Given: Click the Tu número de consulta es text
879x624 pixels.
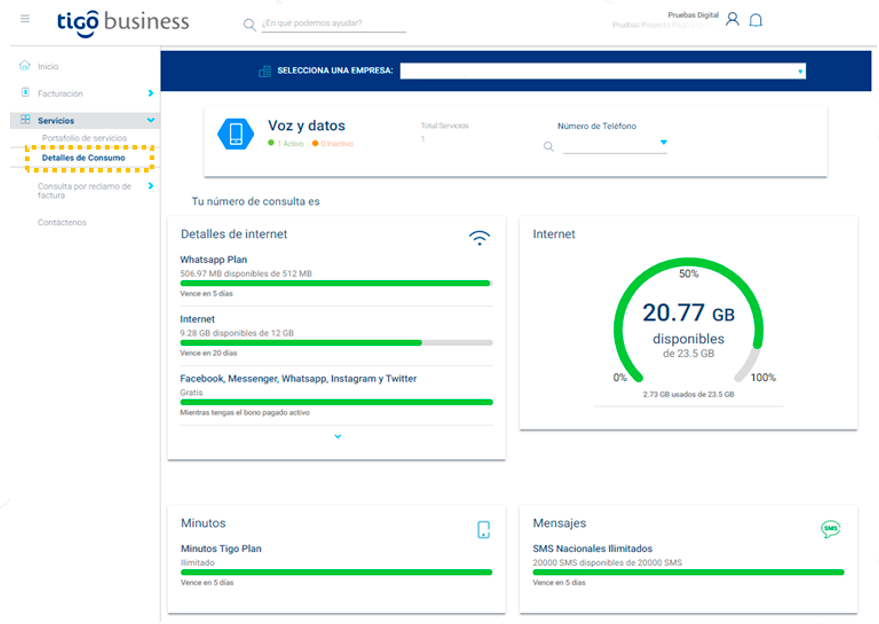Looking at the screenshot, I should pos(256,201).
